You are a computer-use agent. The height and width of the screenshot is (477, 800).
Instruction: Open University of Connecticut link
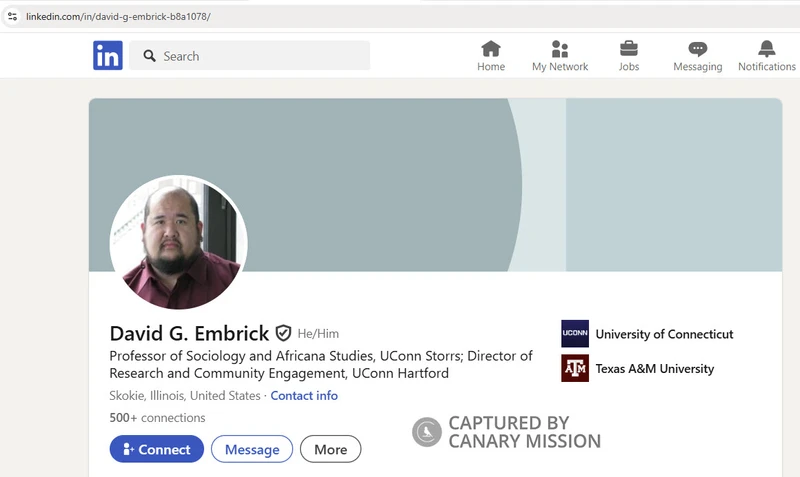click(x=664, y=334)
